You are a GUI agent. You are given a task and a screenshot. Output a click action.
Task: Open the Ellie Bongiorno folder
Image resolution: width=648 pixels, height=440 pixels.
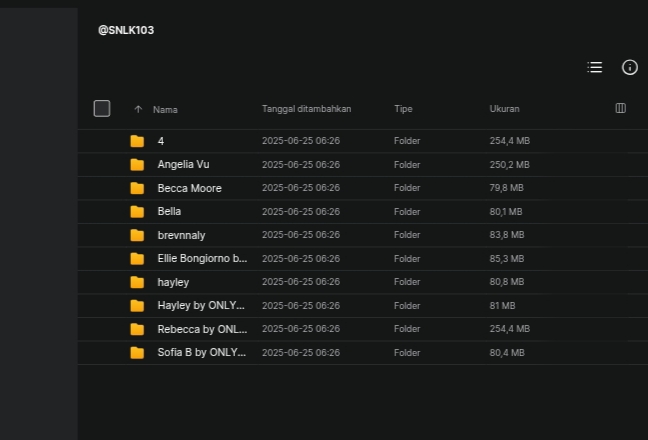click(x=202, y=258)
